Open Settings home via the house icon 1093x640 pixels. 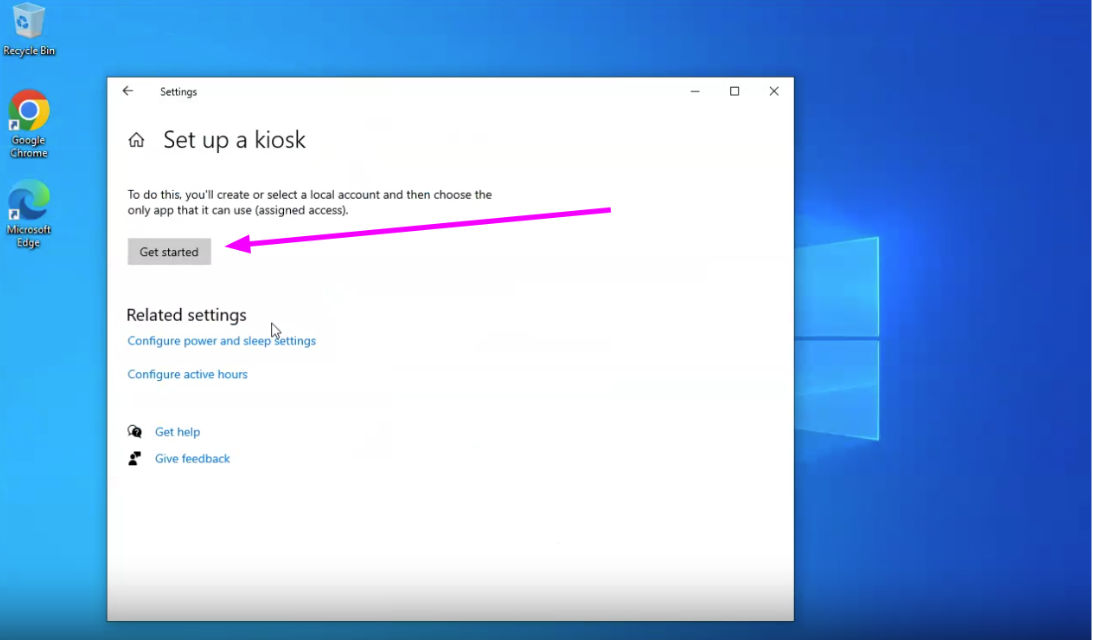pyautogui.click(x=136, y=140)
